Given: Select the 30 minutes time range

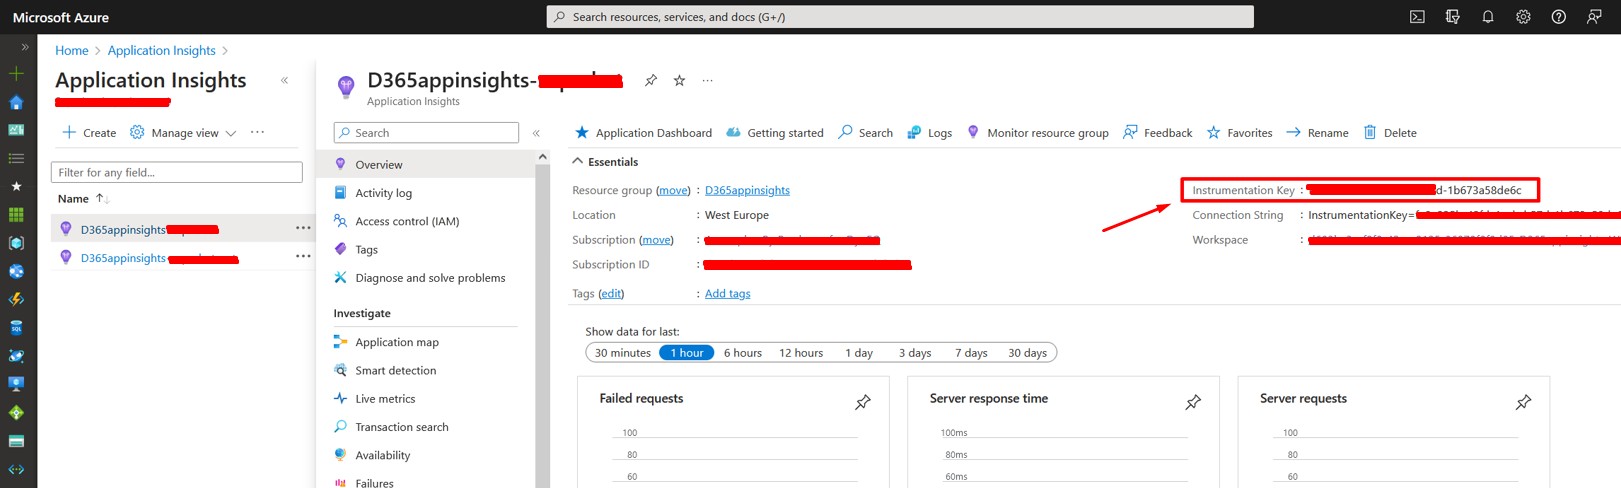Looking at the screenshot, I should [x=622, y=353].
